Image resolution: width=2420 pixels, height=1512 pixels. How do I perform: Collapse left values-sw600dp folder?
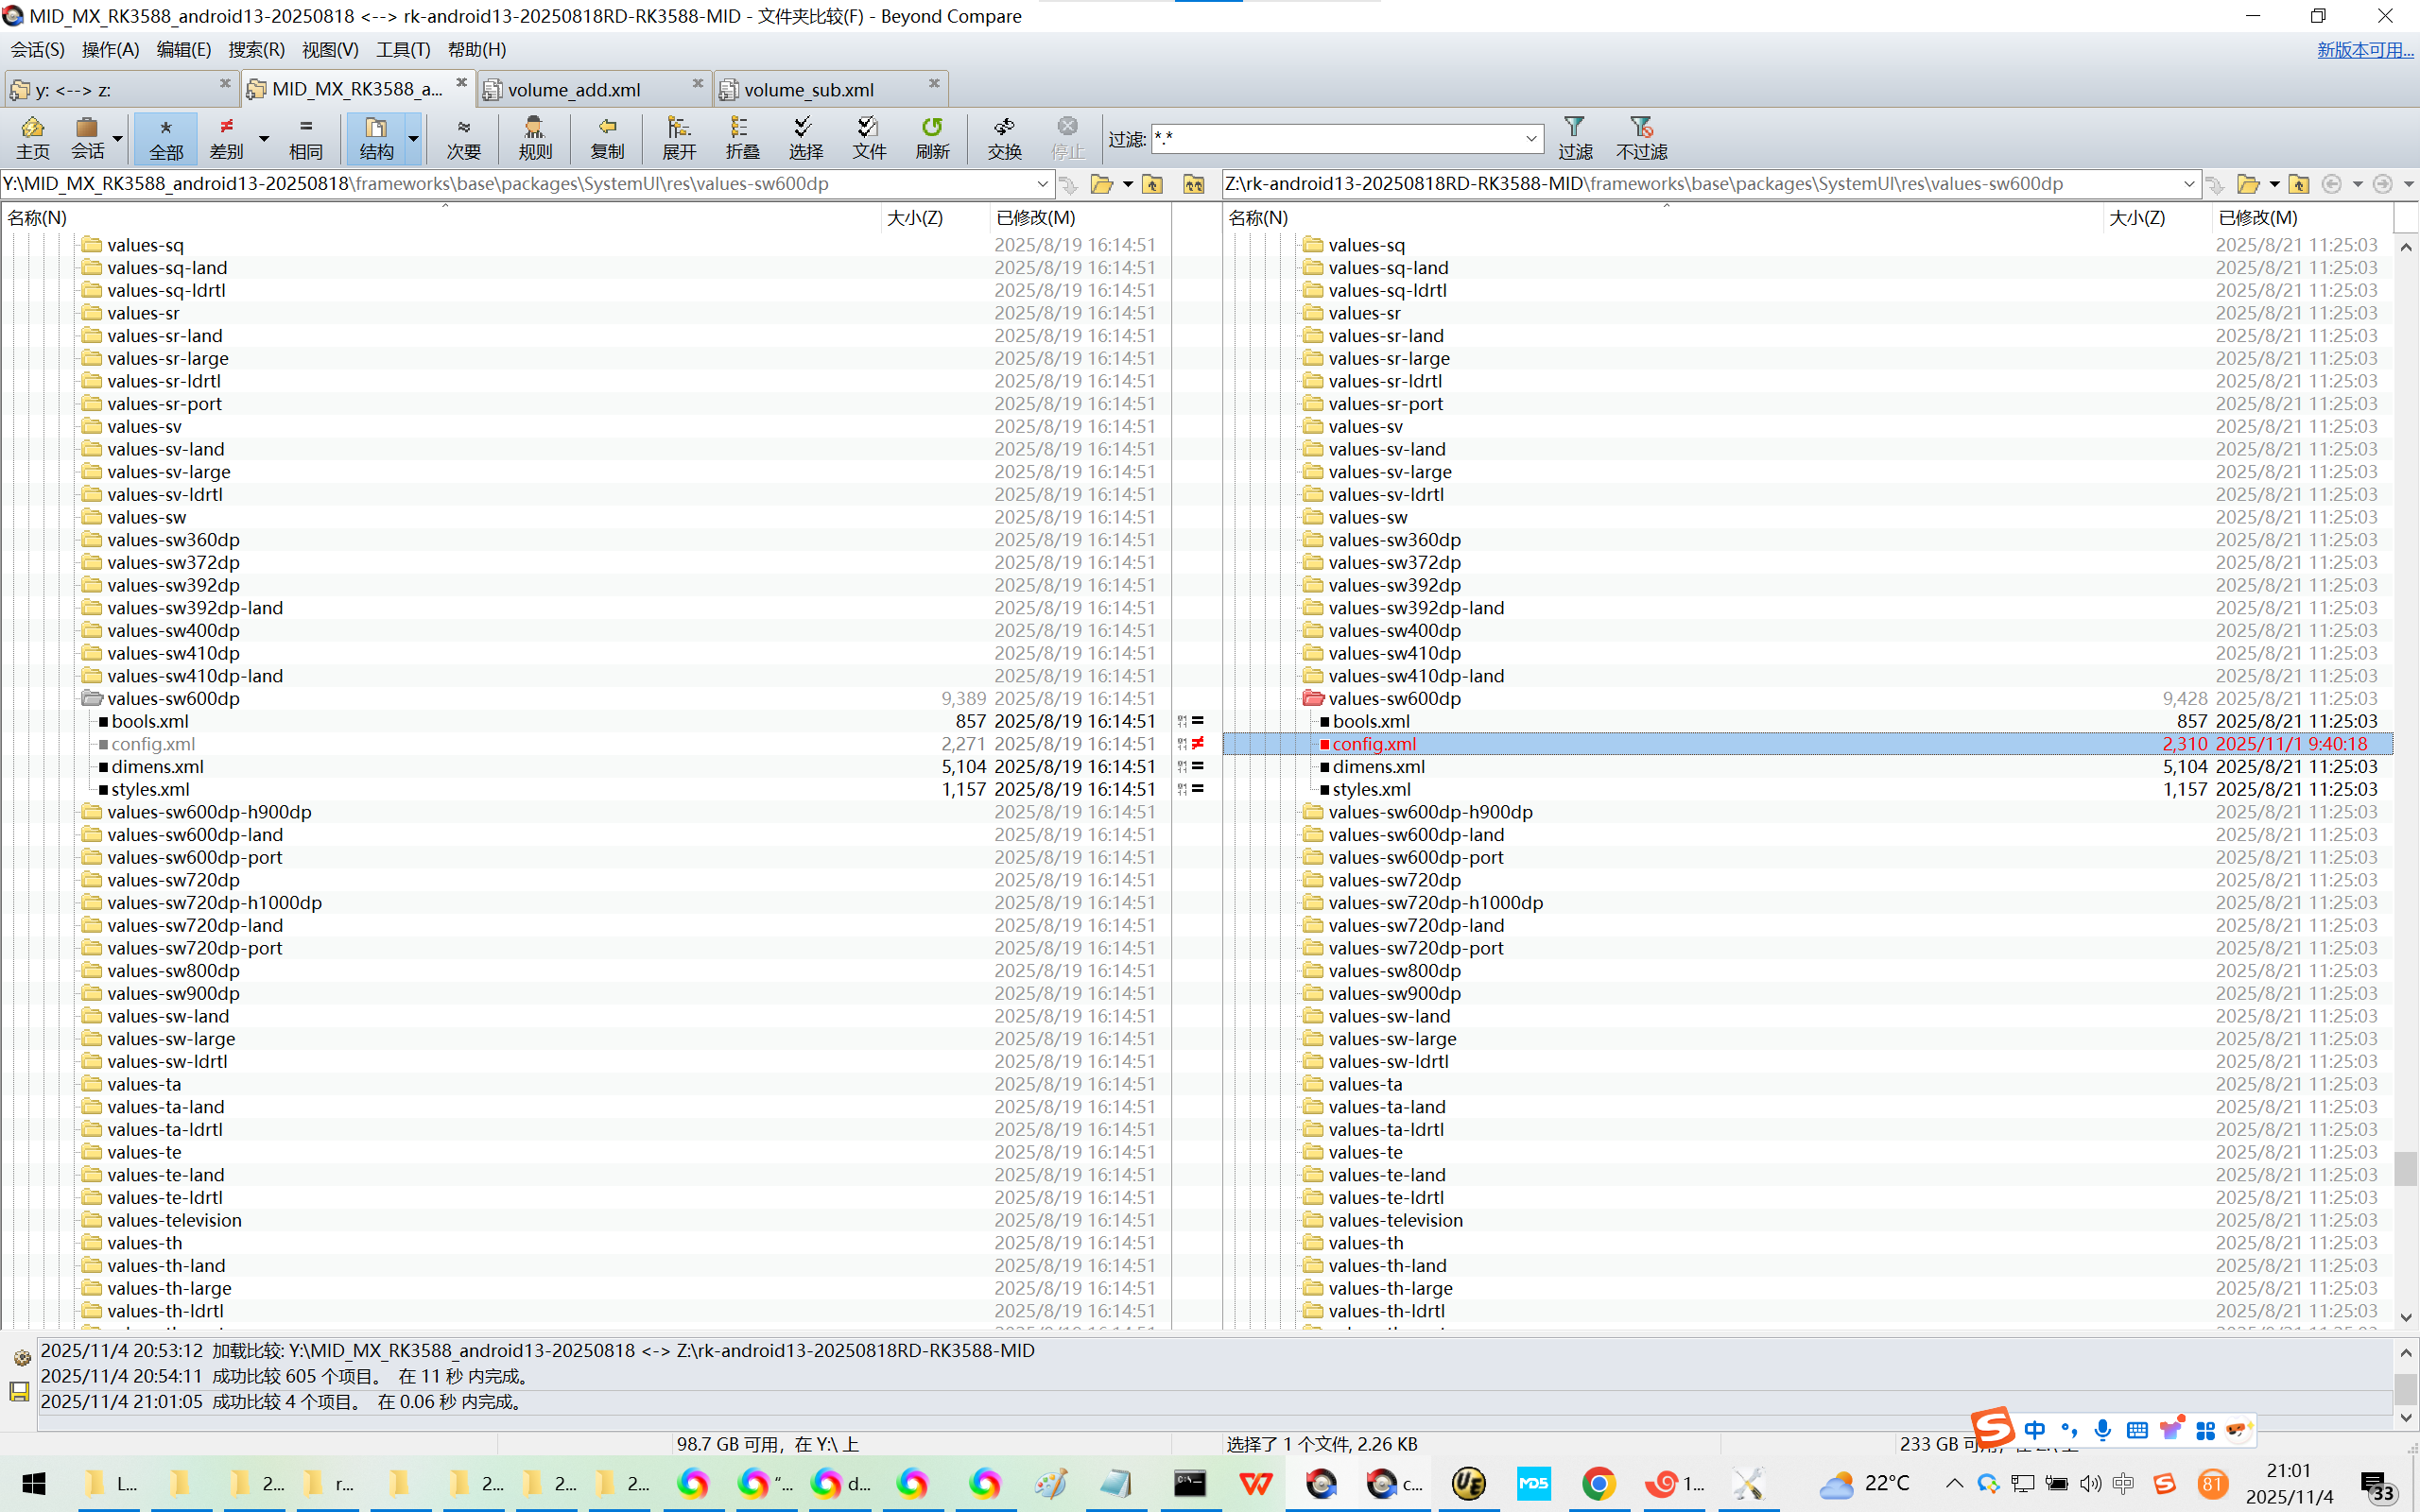[92, 698]
